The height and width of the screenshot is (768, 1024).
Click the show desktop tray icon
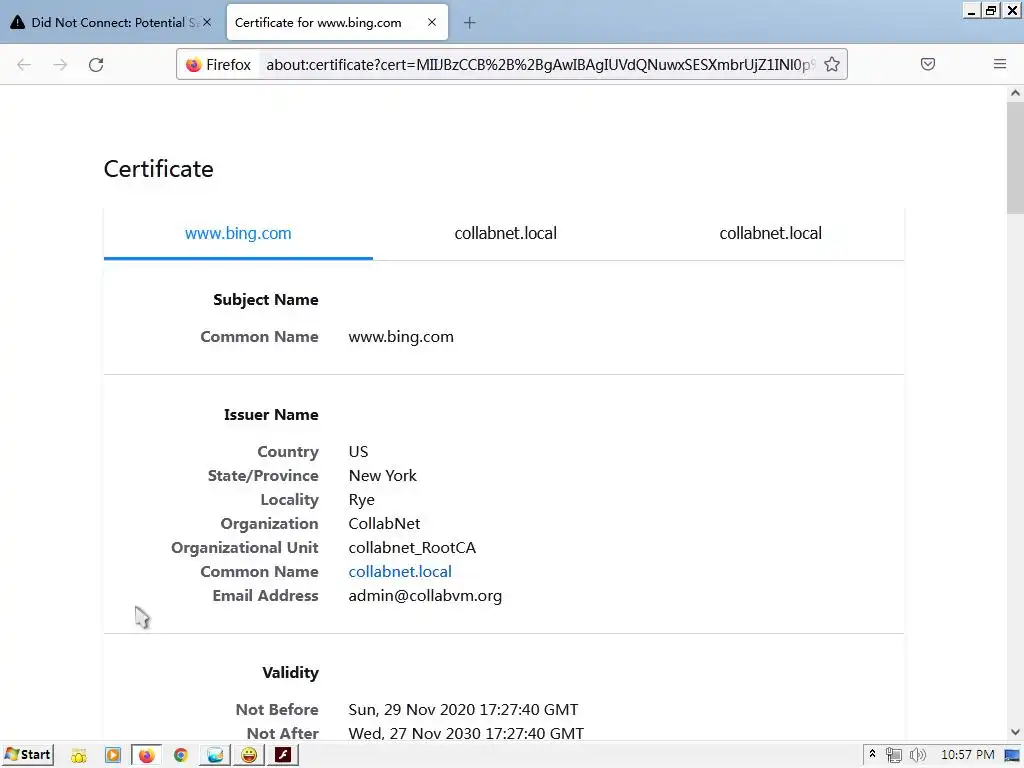(x=1012, y=756)
